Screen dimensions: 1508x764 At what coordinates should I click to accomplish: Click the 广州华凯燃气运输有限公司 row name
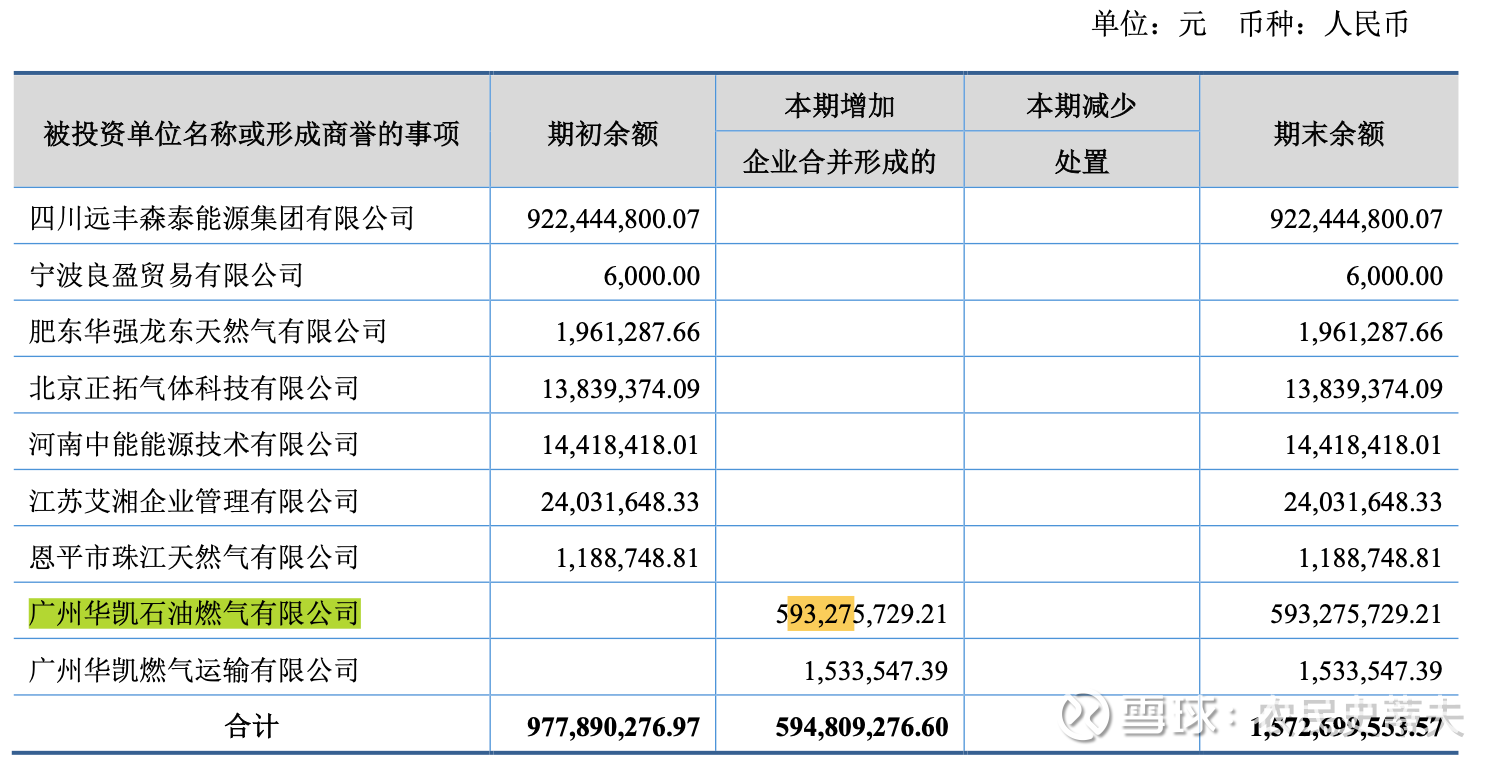(x=194, y=669)
